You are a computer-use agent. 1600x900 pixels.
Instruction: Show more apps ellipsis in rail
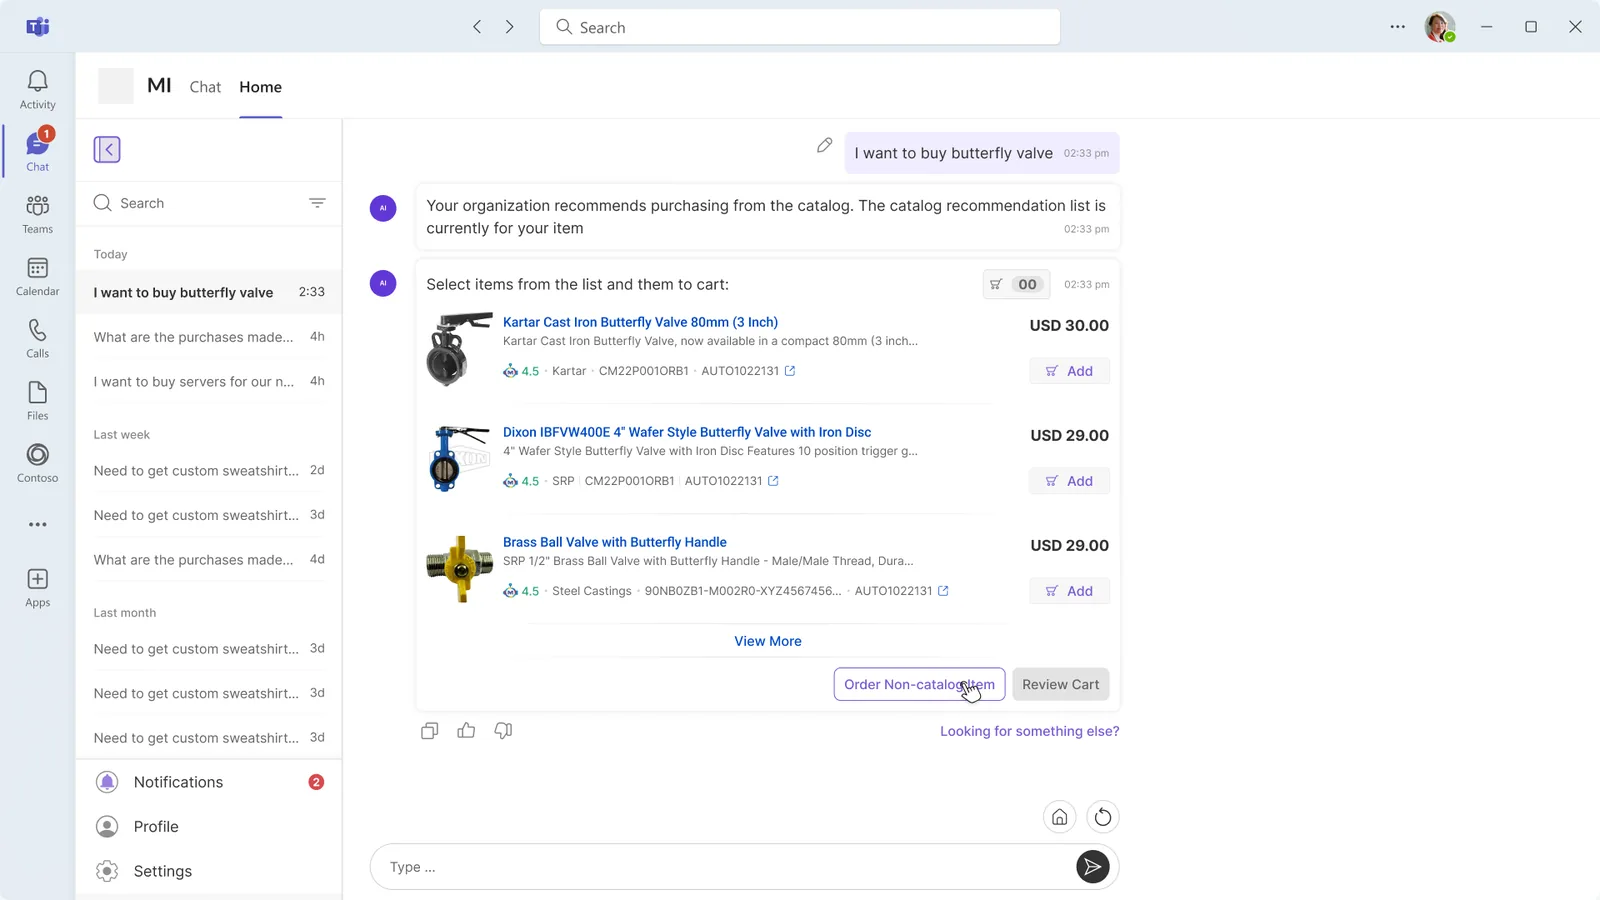click(x=37, y=524)
